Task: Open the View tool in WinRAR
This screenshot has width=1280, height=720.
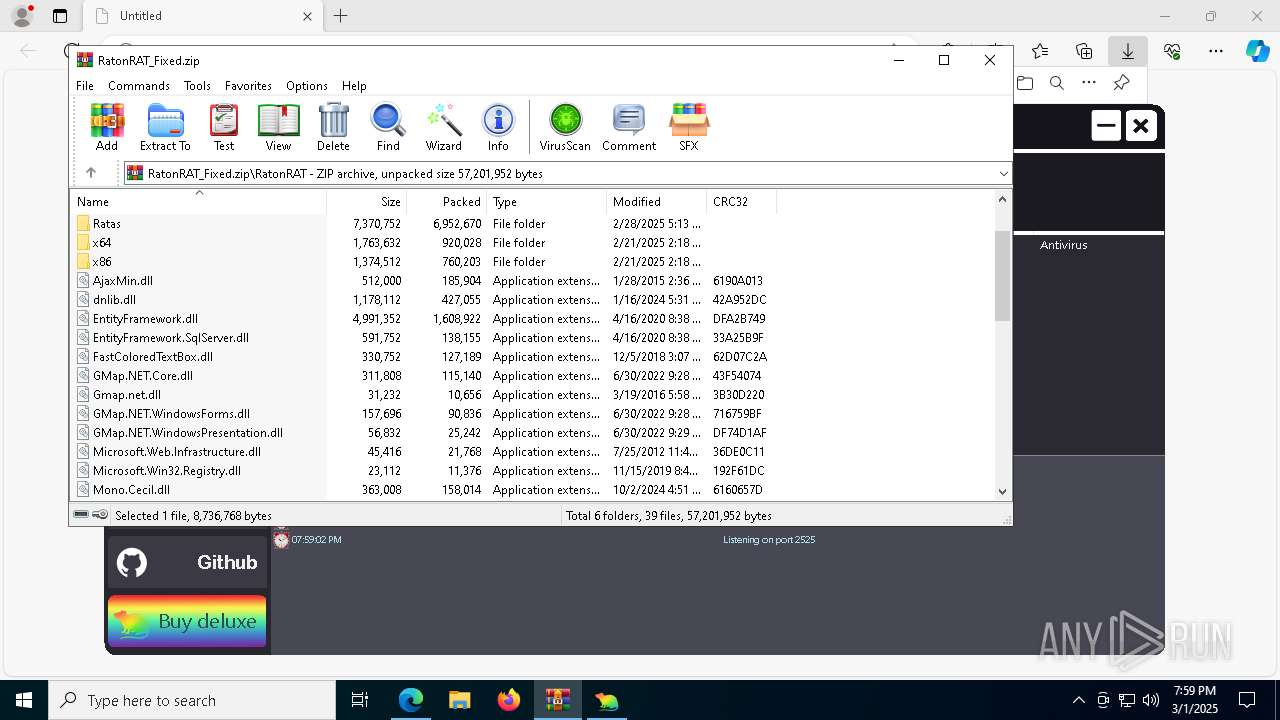Action: (x=278, y=127)
